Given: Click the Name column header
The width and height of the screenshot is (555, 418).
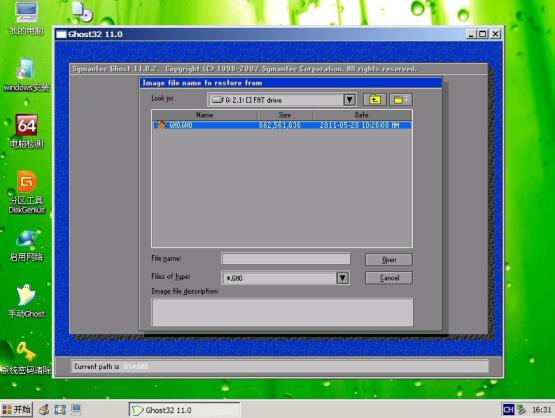Looking at the screenshot, I should point(205,115).
